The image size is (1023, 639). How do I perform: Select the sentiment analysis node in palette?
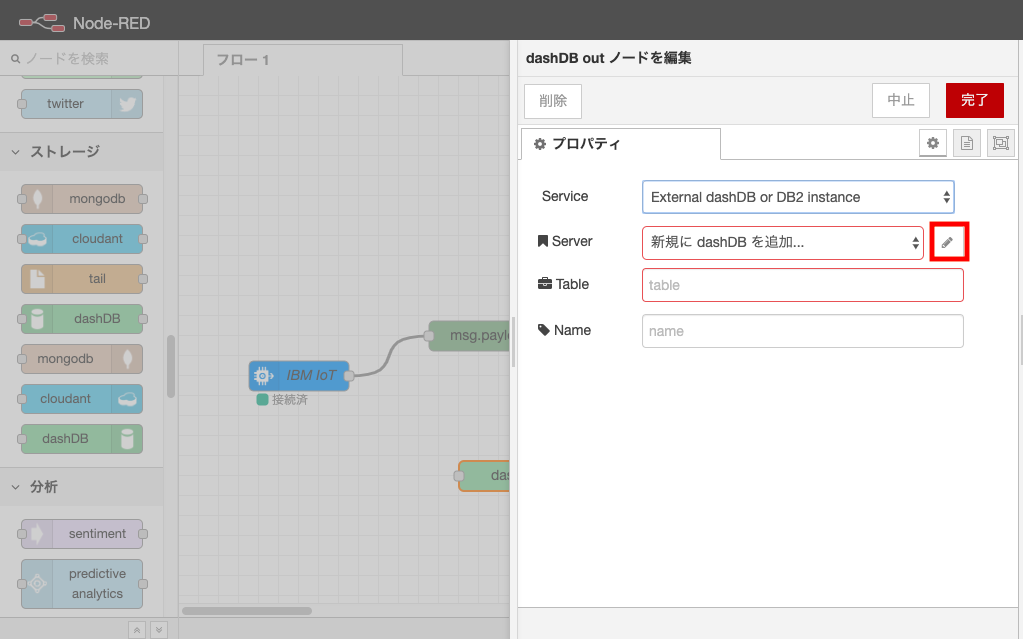coord(82,533)
